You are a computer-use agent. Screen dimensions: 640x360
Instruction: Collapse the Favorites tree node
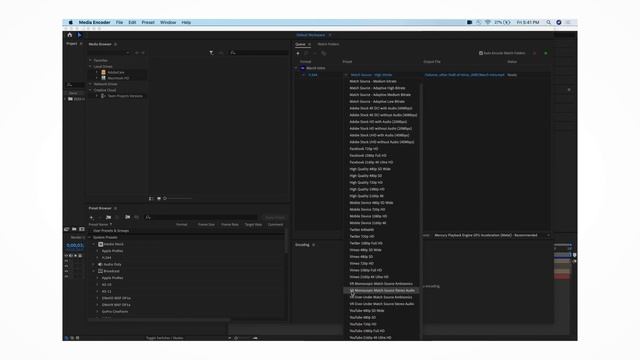(x=91, y=60)
